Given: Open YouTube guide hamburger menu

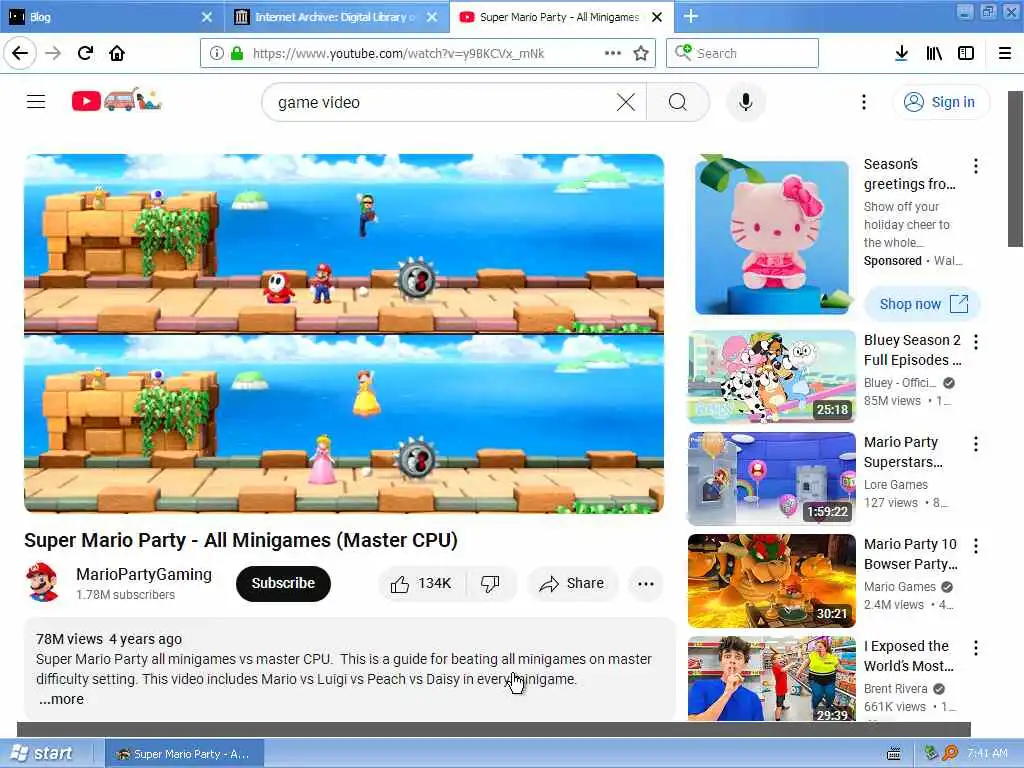Looking at the screenshot, I should point(36,102).
